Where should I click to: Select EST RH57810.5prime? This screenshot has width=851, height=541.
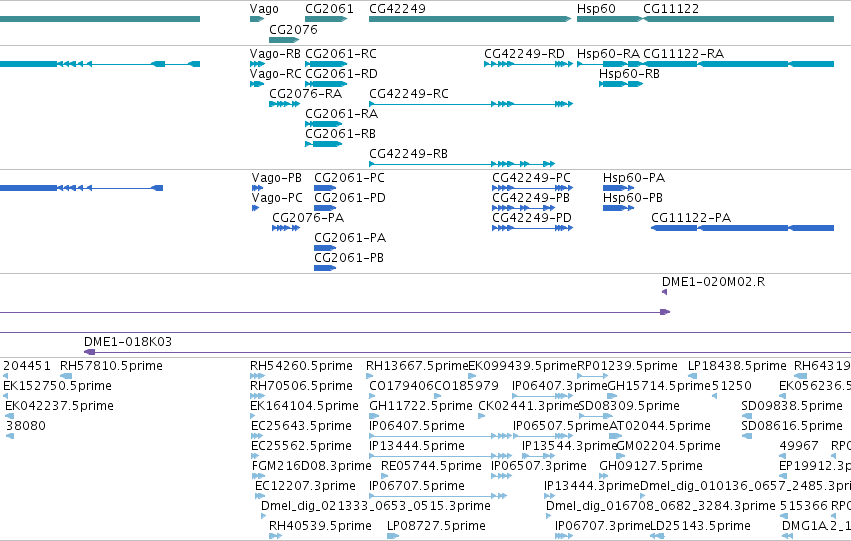(111, 366)
